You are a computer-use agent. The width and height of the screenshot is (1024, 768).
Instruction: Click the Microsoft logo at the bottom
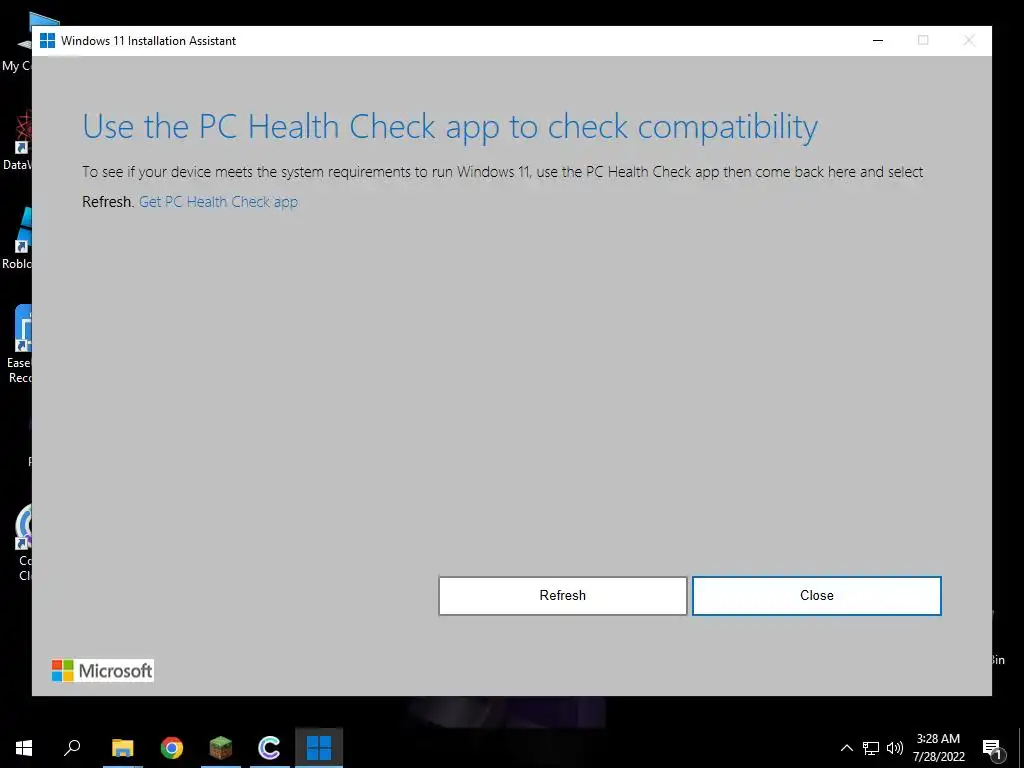click(103, 671)
